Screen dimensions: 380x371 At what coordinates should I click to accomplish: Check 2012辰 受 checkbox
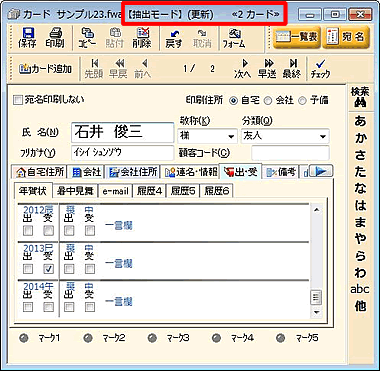pyautogui.click(x=49, y=231)
